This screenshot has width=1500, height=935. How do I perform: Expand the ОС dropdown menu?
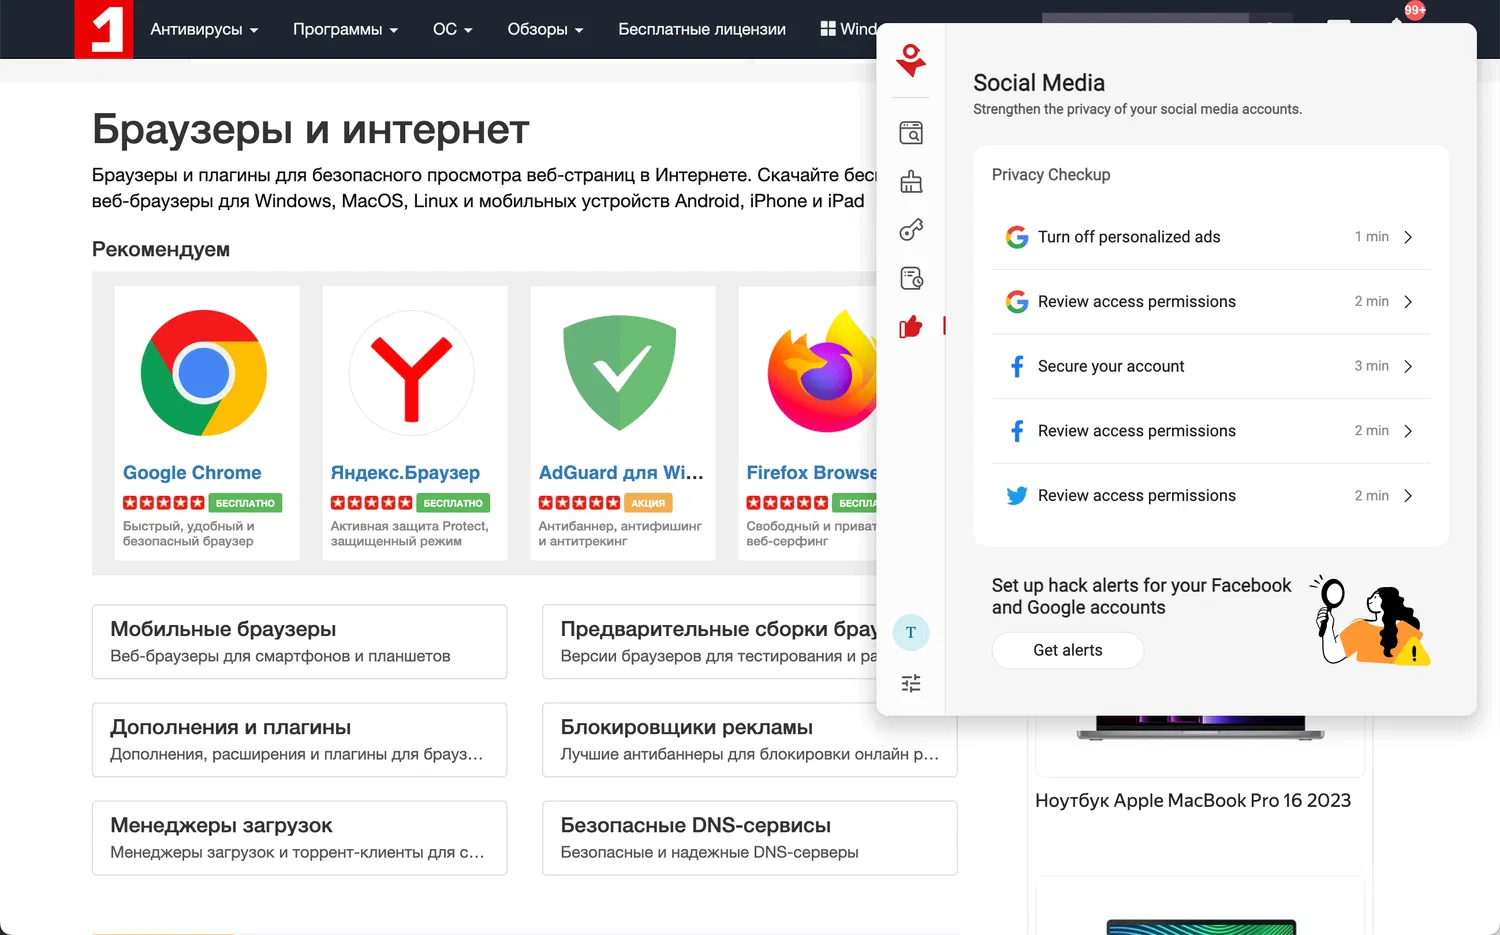[453, 29]
